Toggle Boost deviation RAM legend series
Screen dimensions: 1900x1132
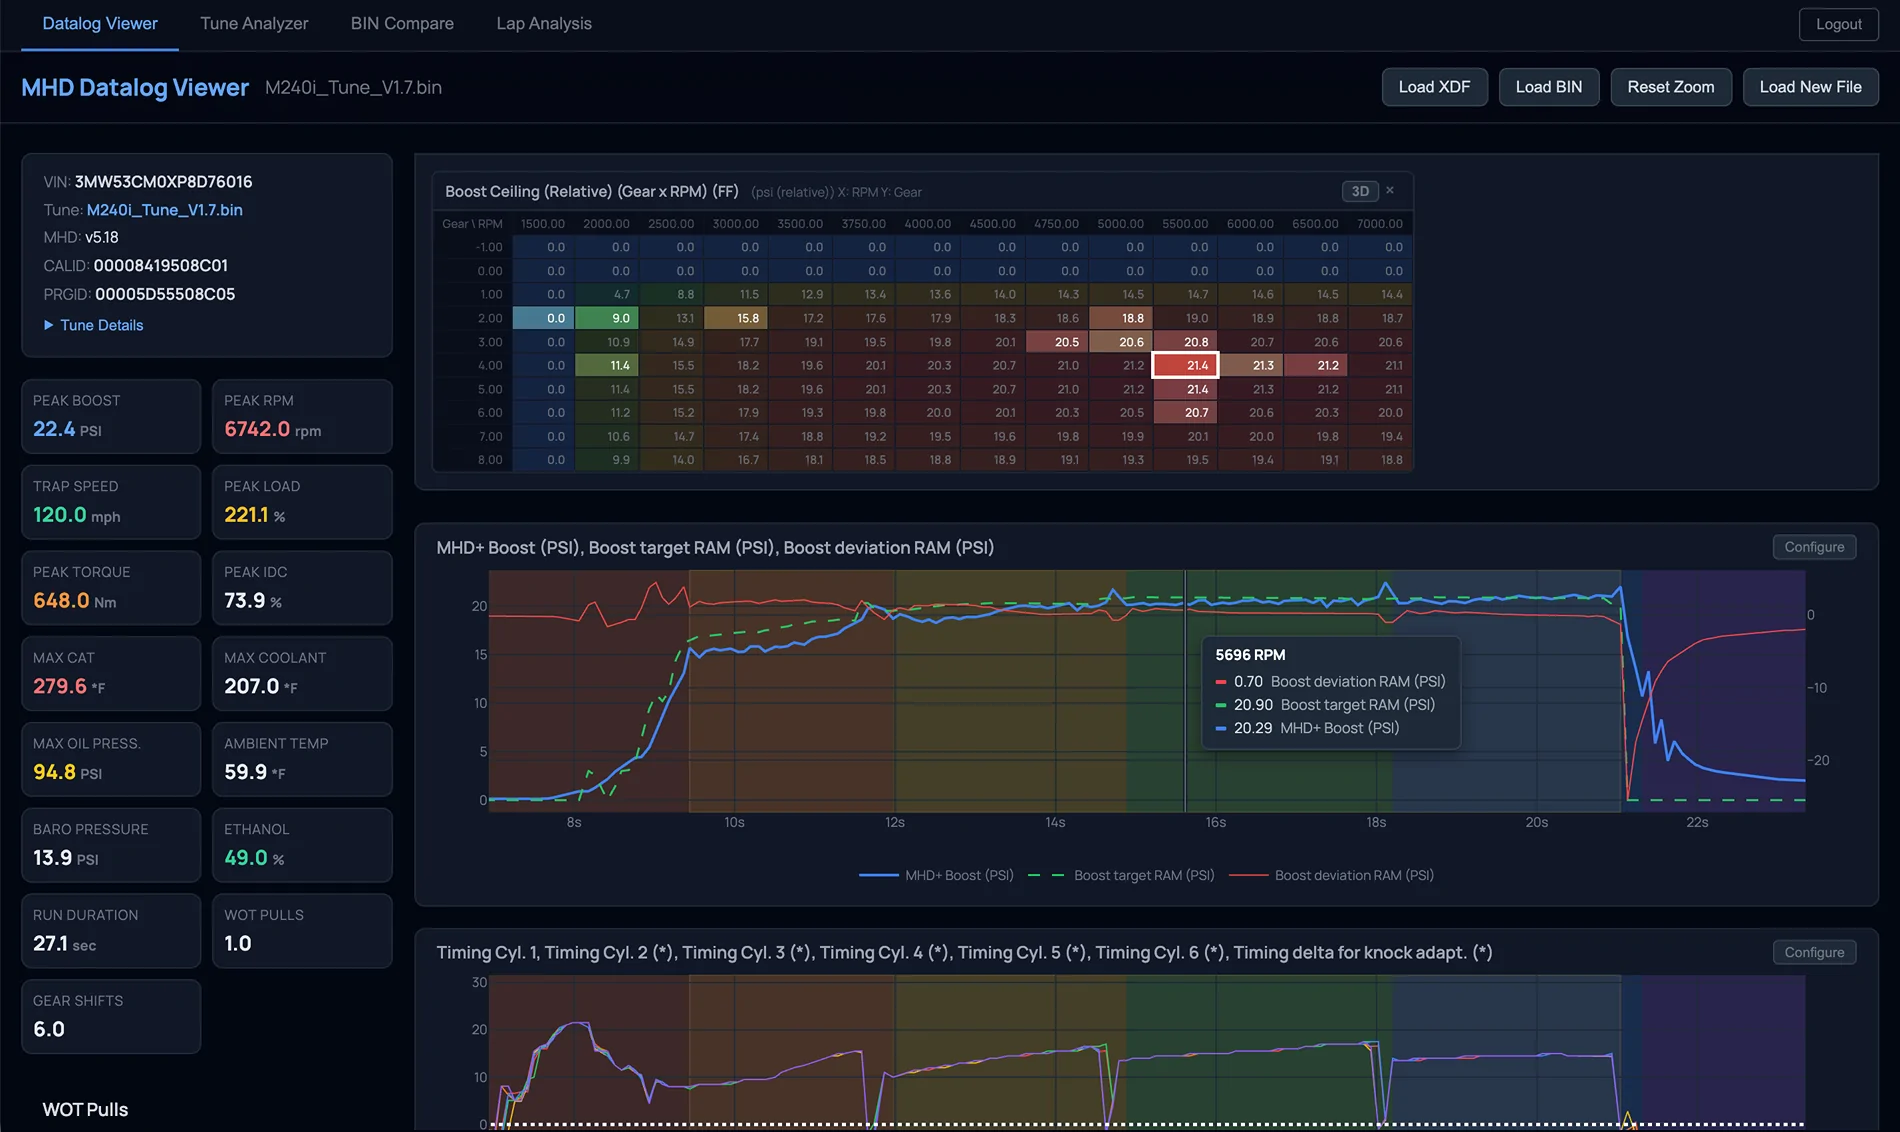coord(1331,875)
